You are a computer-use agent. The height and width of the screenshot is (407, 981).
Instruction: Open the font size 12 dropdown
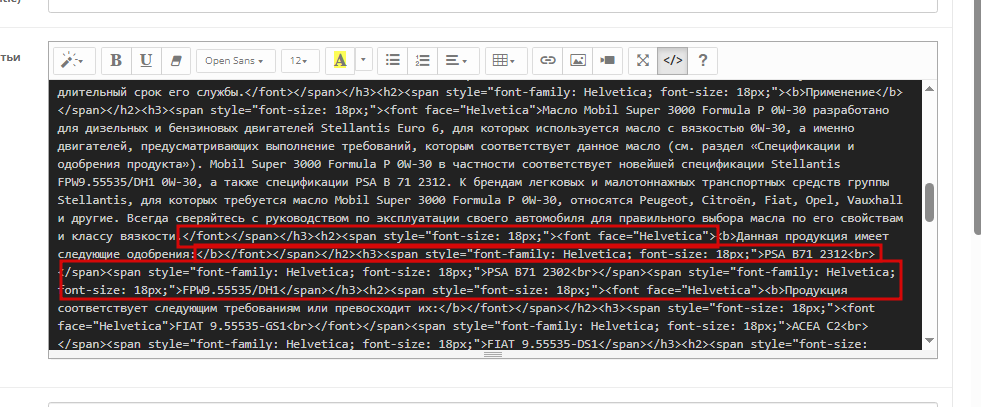pyautogui.click(x=300, y=61)
